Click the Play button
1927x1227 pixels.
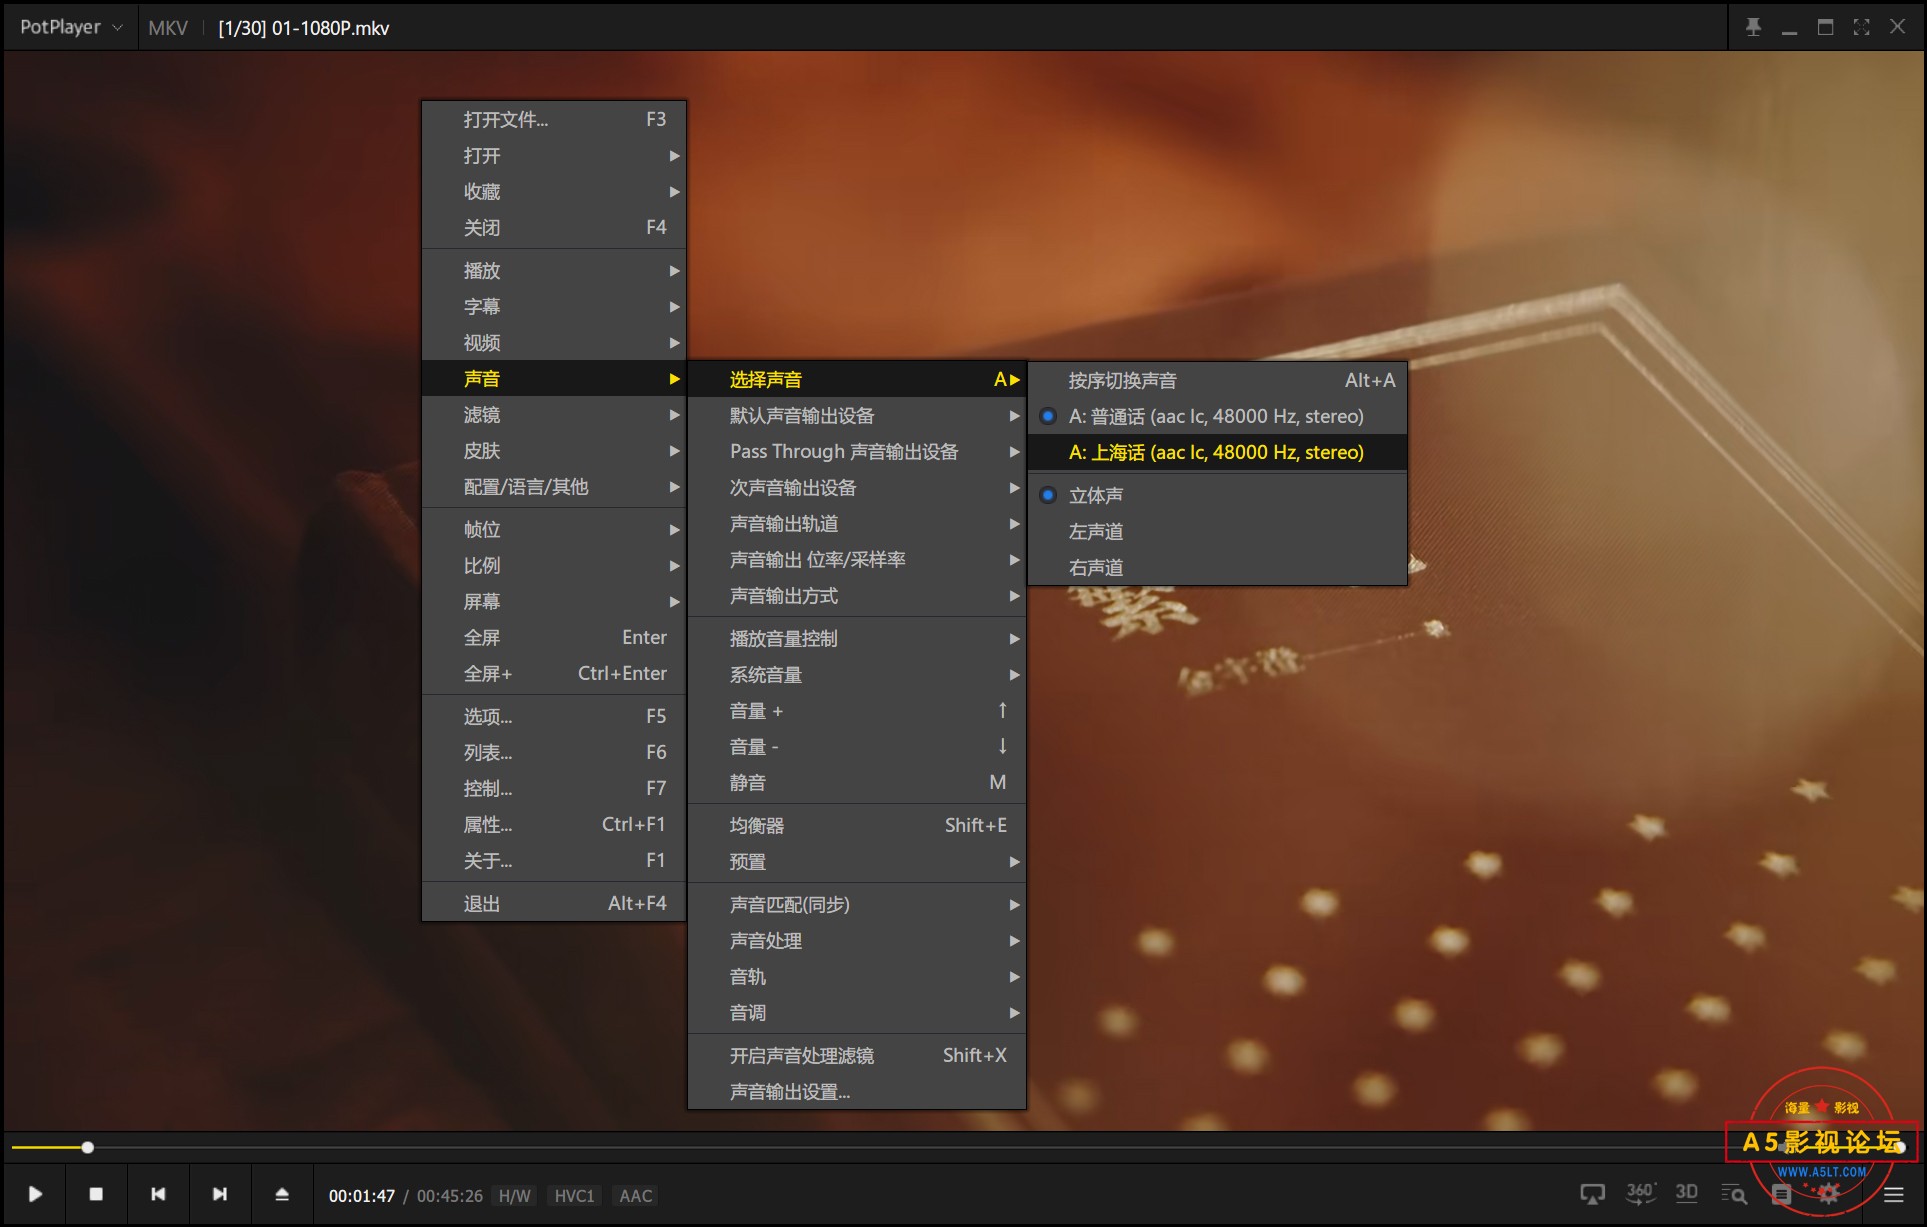[35, 1194]
